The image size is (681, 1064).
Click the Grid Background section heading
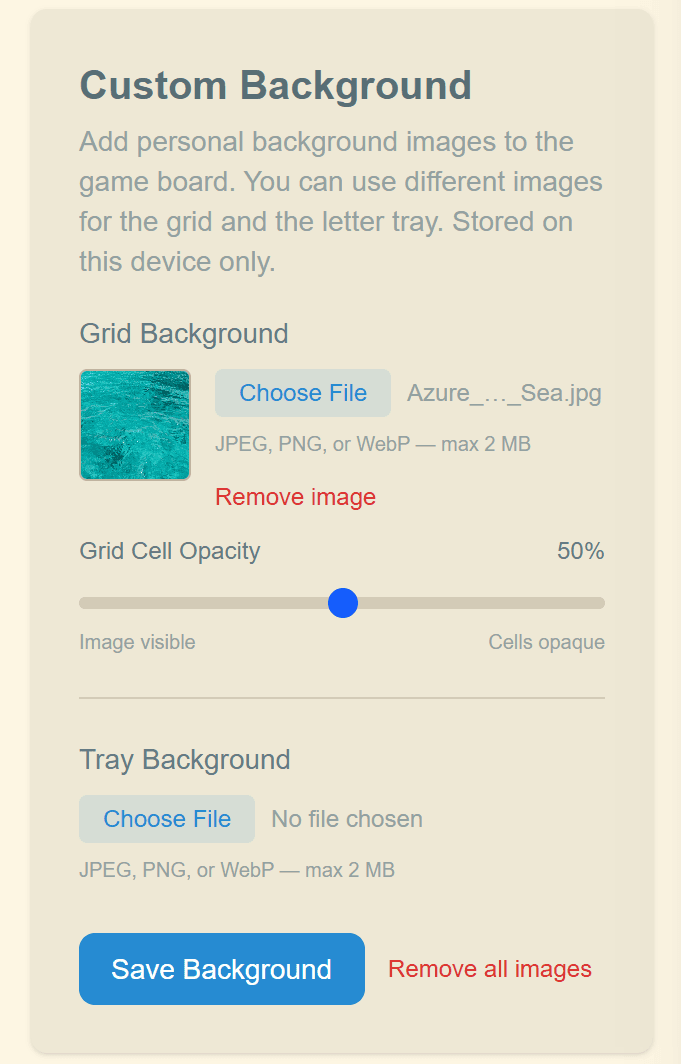pyautogui.click(x=184, y=334)
